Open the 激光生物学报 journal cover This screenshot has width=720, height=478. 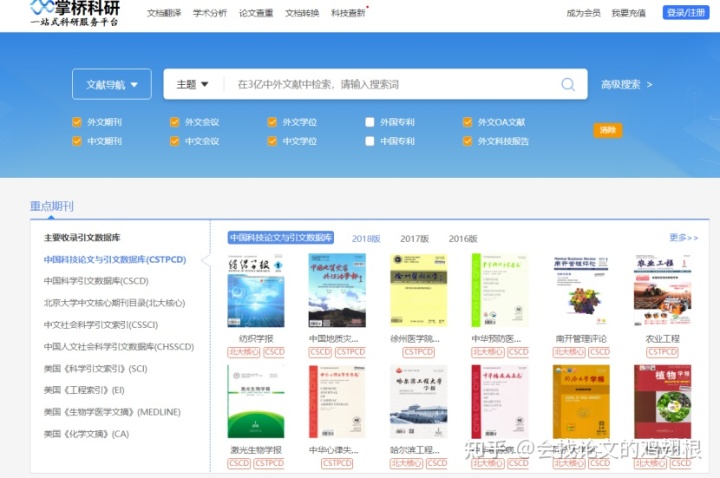pos(256,402)
